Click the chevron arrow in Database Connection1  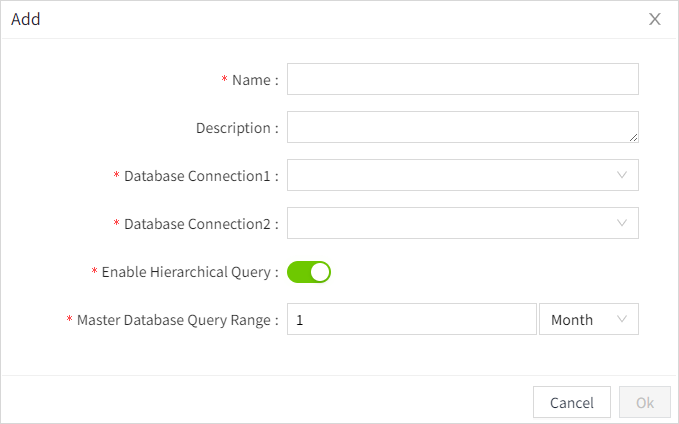pyautogui.click(x=622, y=175)
